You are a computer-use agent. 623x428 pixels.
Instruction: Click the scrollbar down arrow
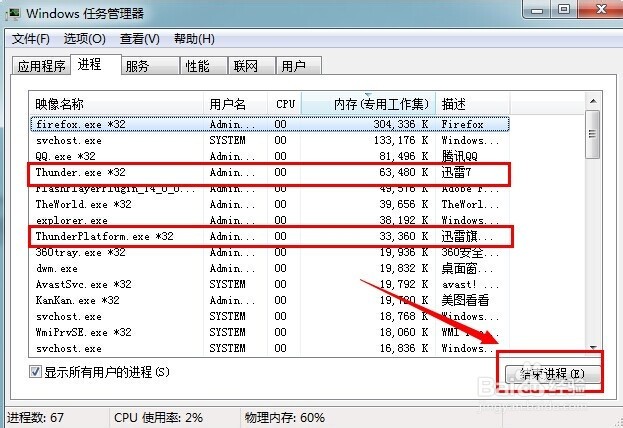[x=593, y=348]
